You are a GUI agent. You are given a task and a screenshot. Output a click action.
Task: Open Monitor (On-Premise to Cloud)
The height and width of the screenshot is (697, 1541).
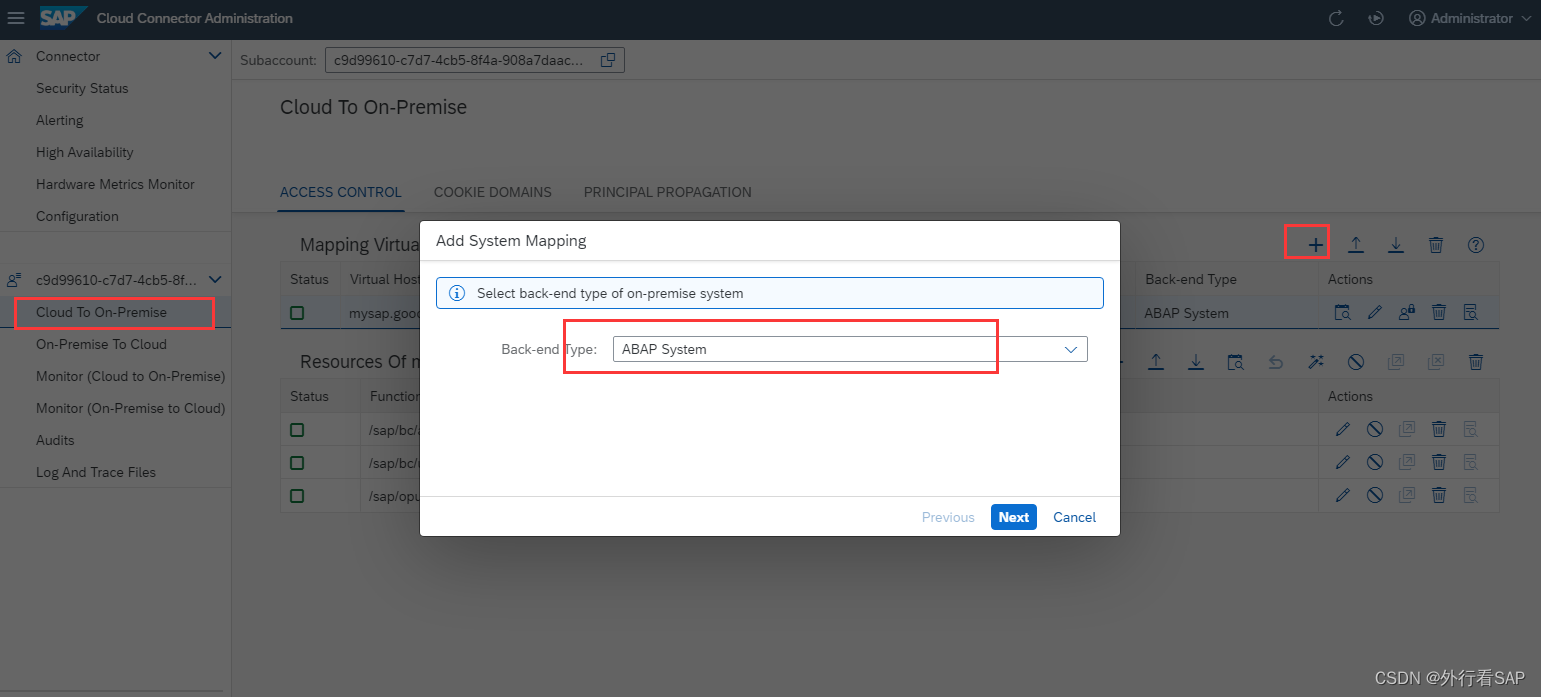click(x=130, y=408)
